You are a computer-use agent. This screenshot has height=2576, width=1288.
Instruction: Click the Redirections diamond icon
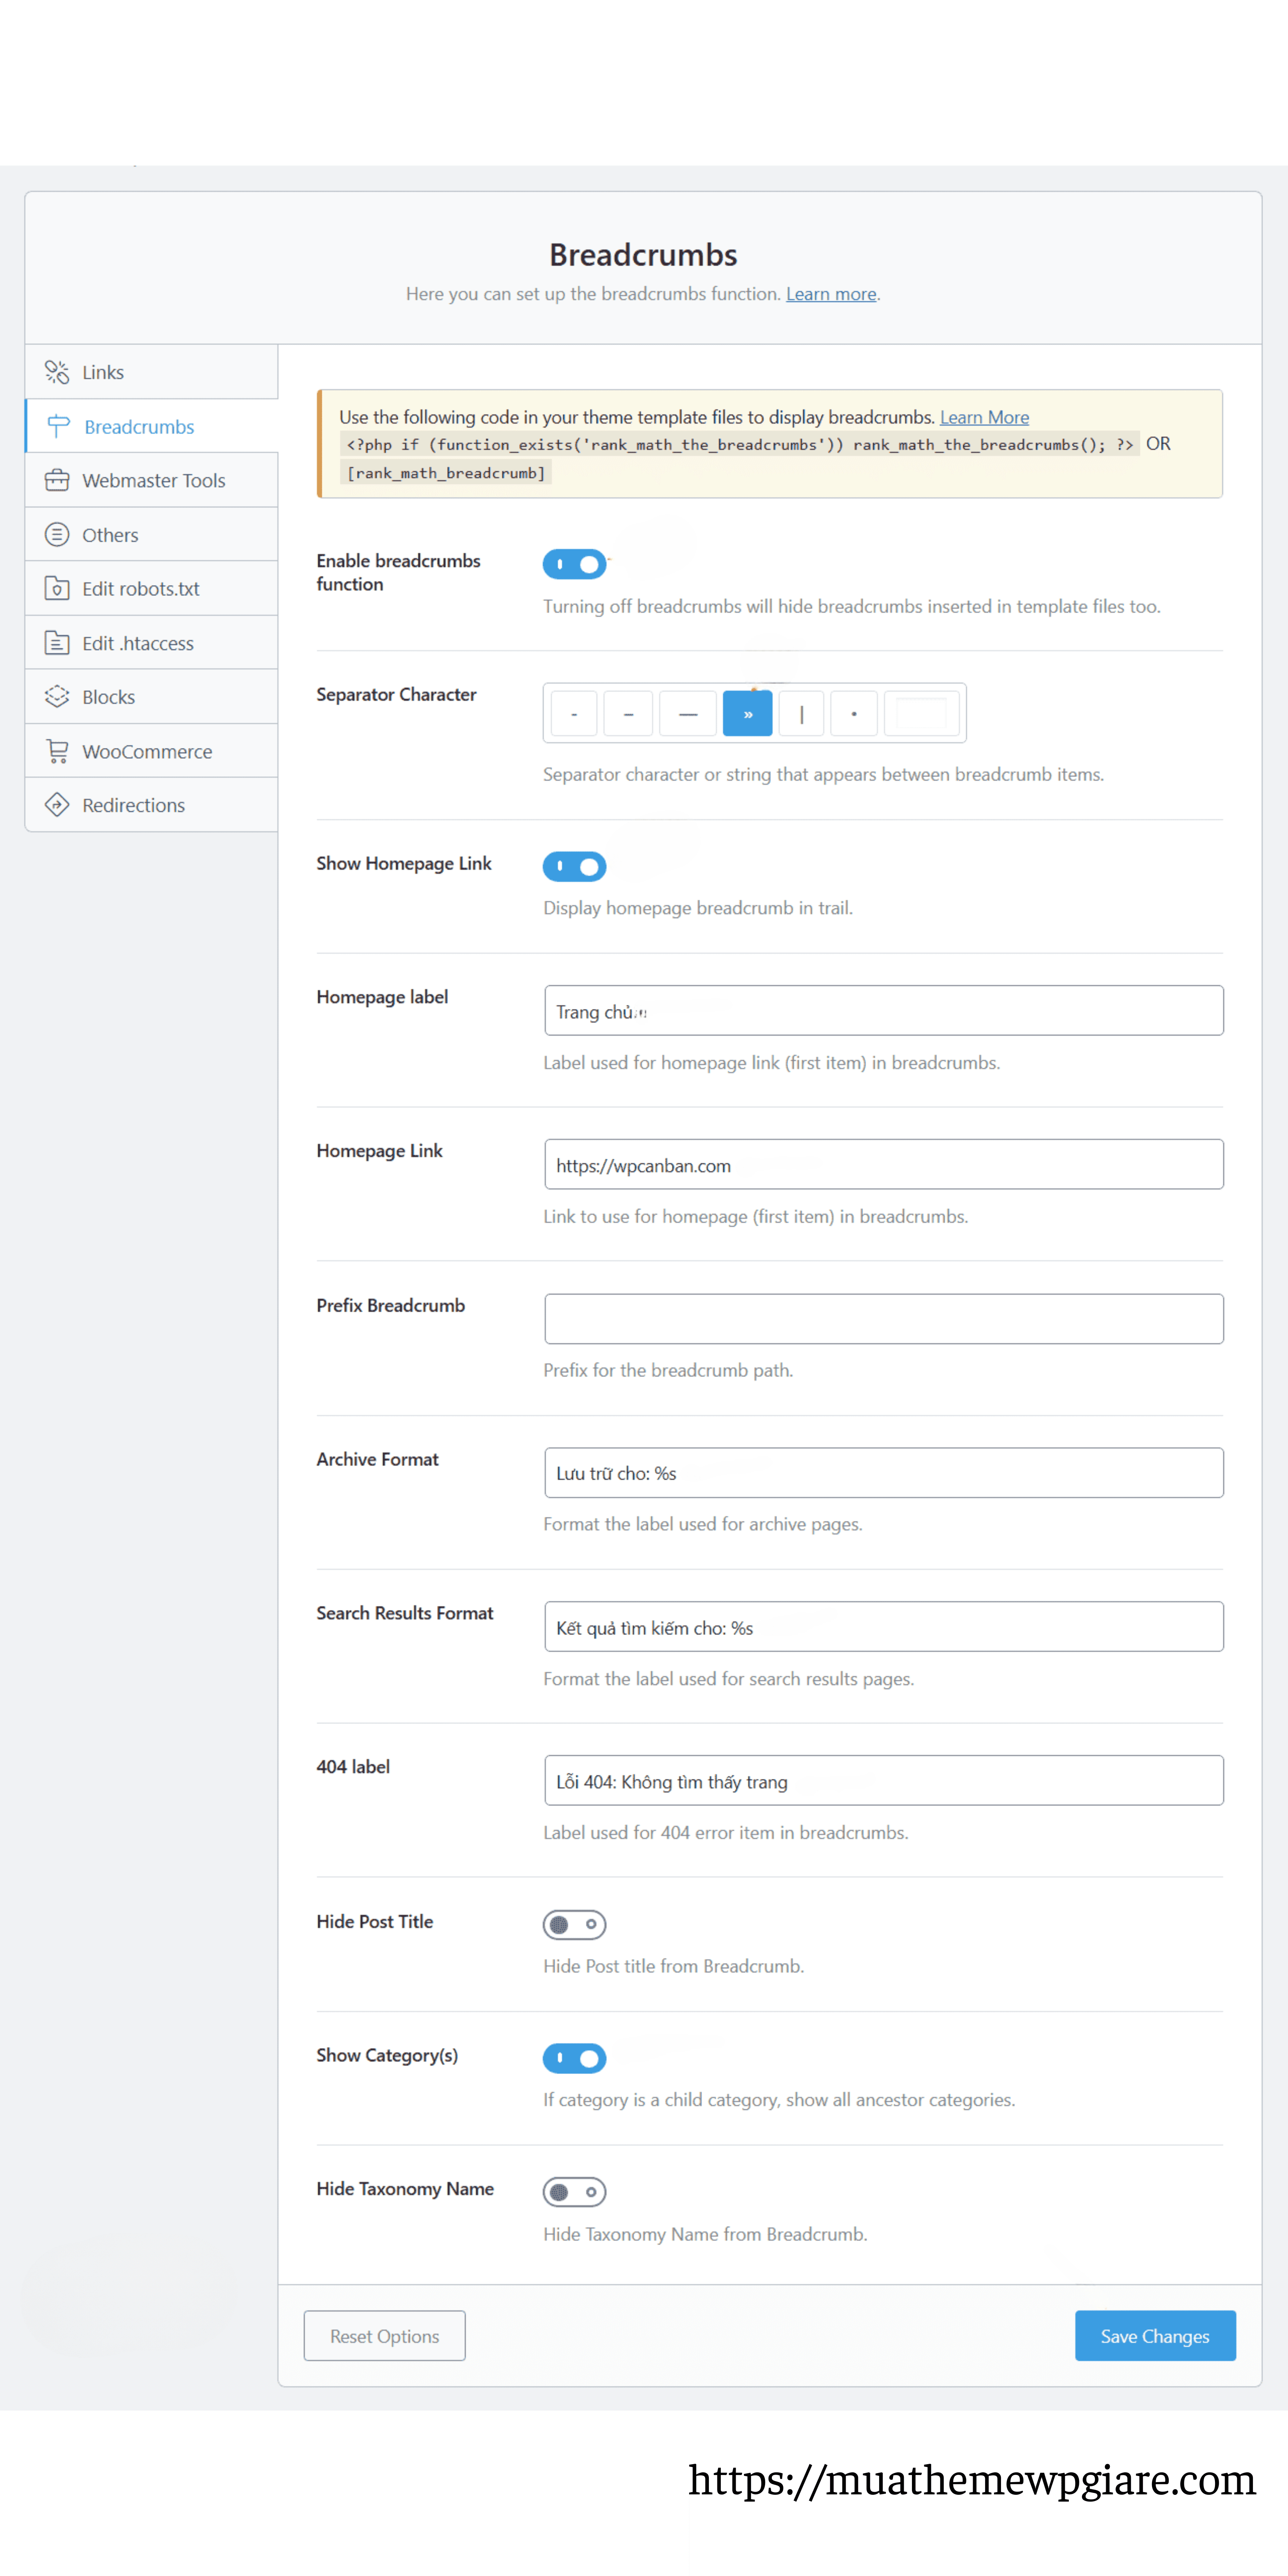pos(57,805)
